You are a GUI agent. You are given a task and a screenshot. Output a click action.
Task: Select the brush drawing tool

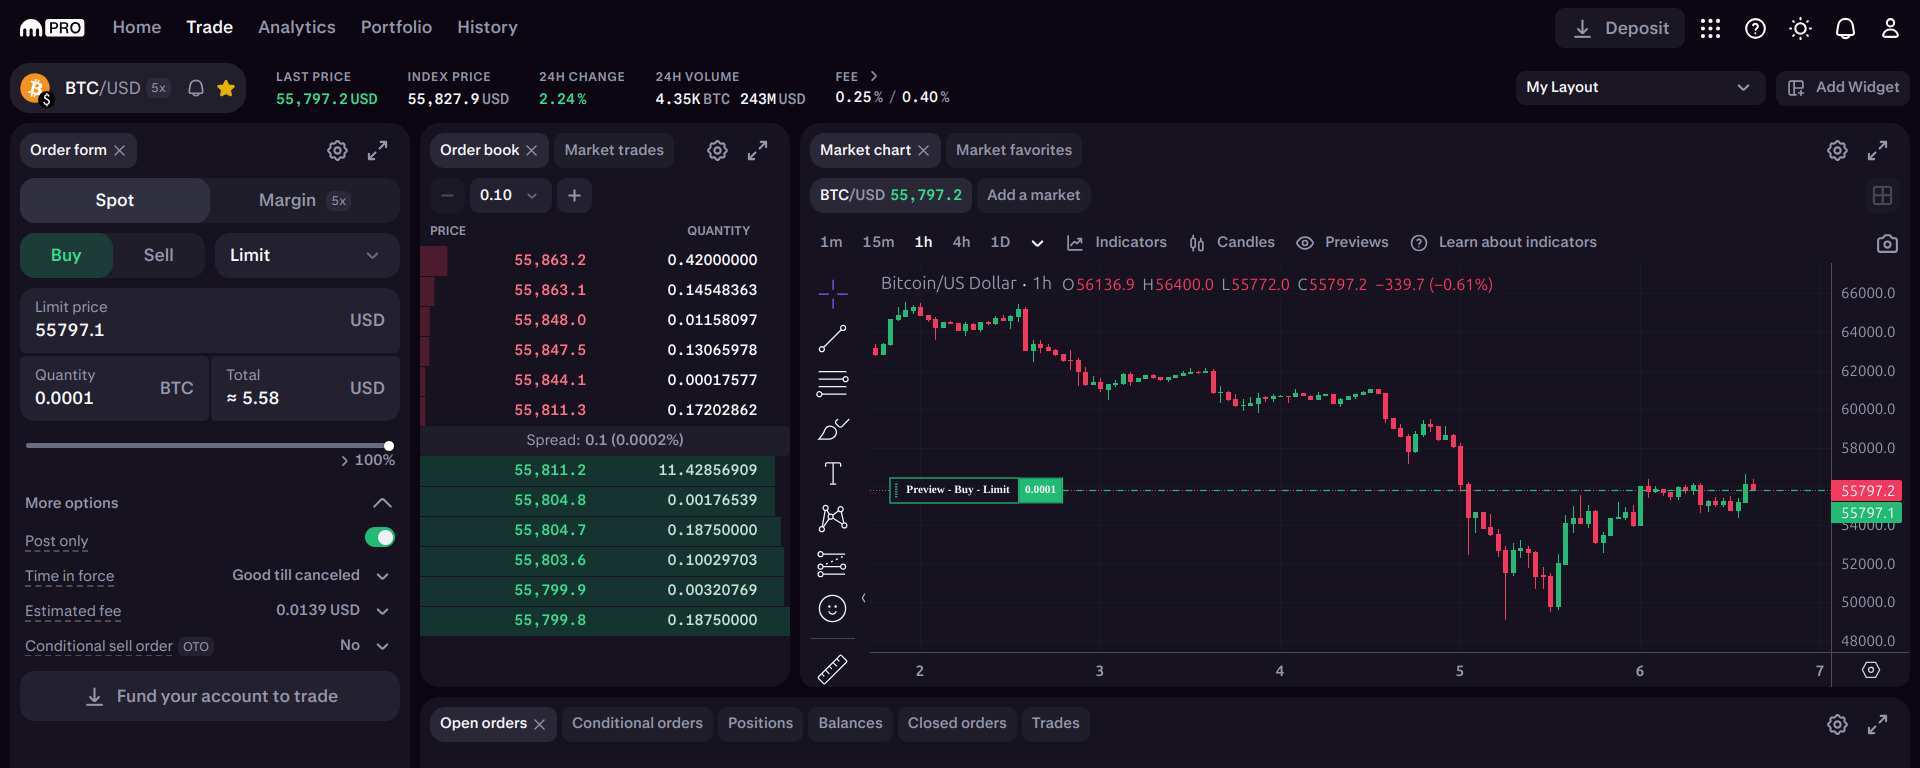click(x=832, y=429)
